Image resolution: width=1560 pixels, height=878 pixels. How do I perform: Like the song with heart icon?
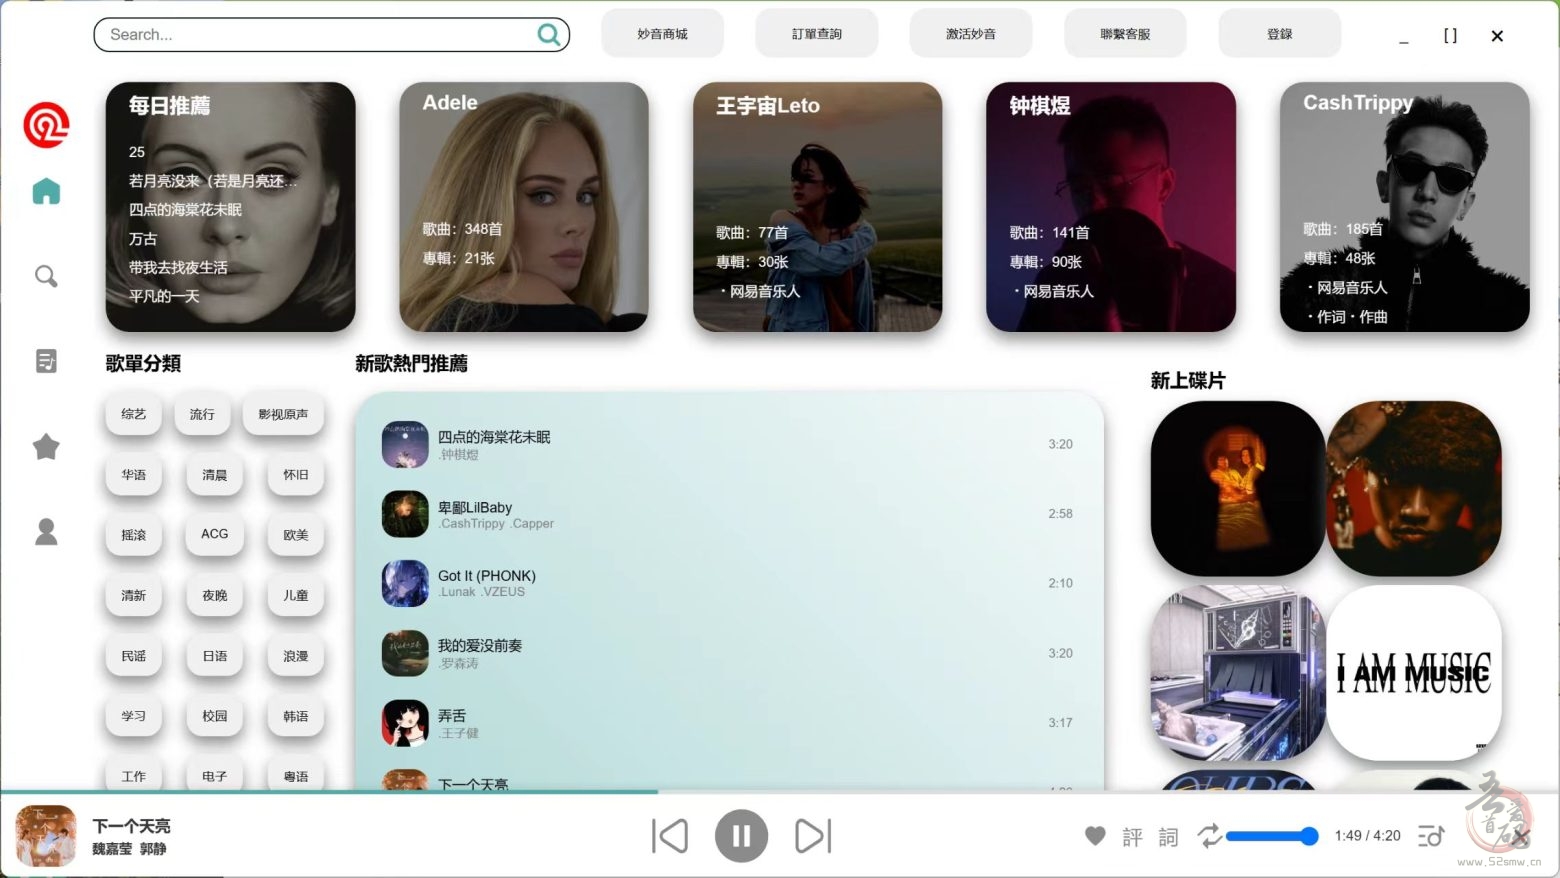(x=1095, y=835)
